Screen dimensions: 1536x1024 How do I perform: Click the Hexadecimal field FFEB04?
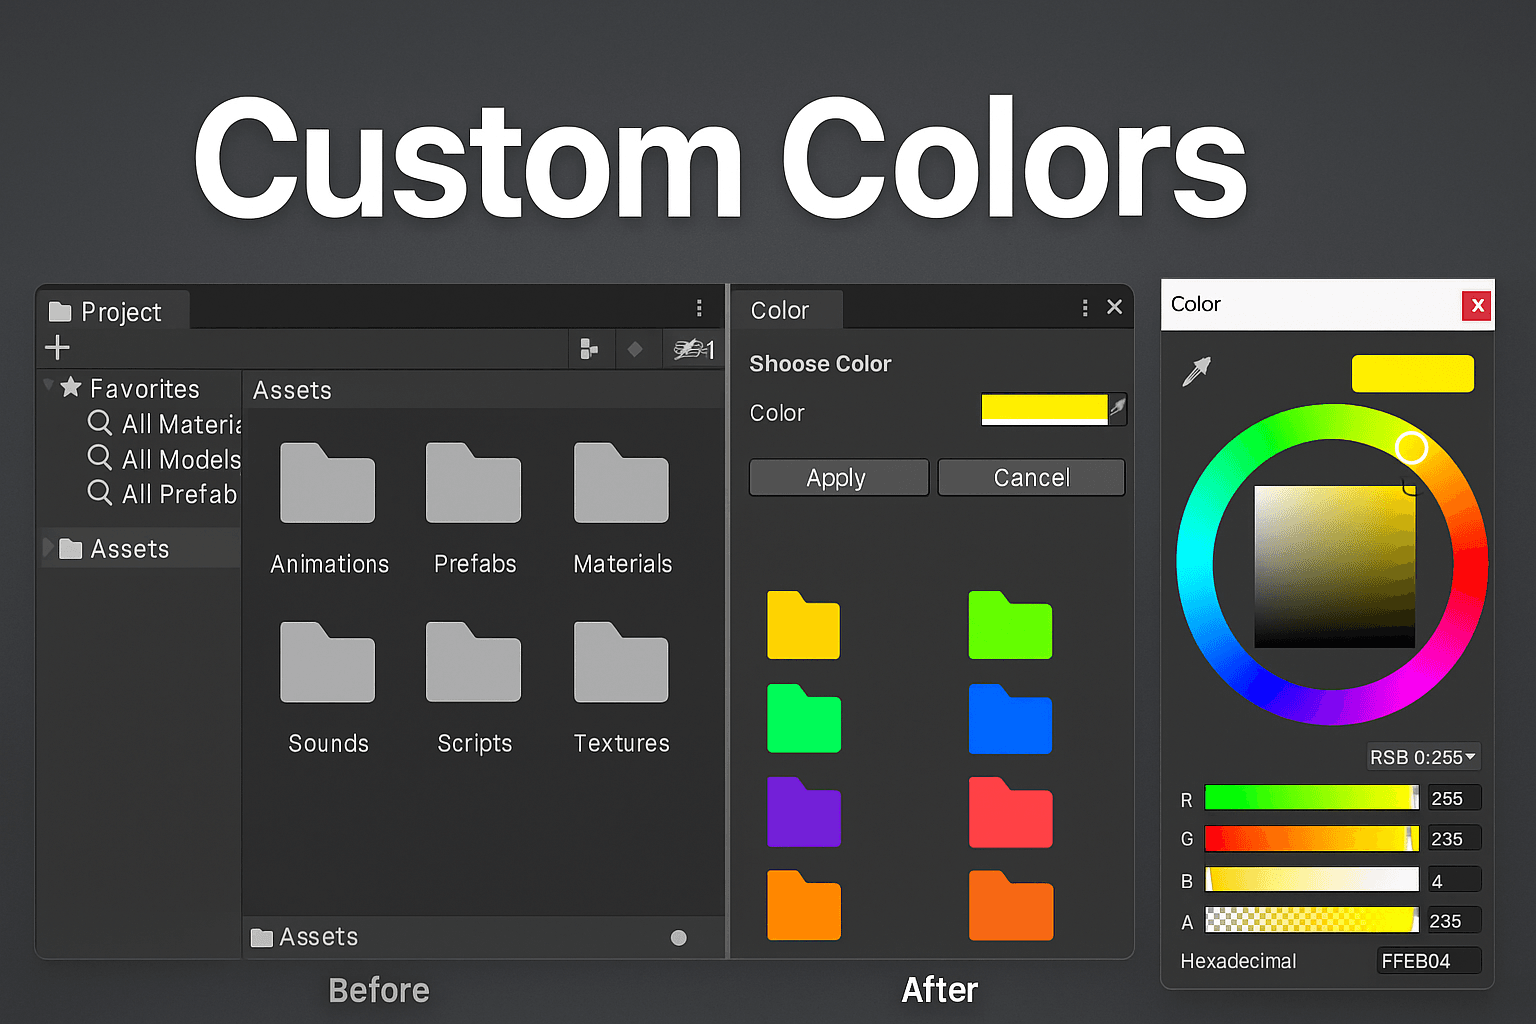[x=1429, y=961]
